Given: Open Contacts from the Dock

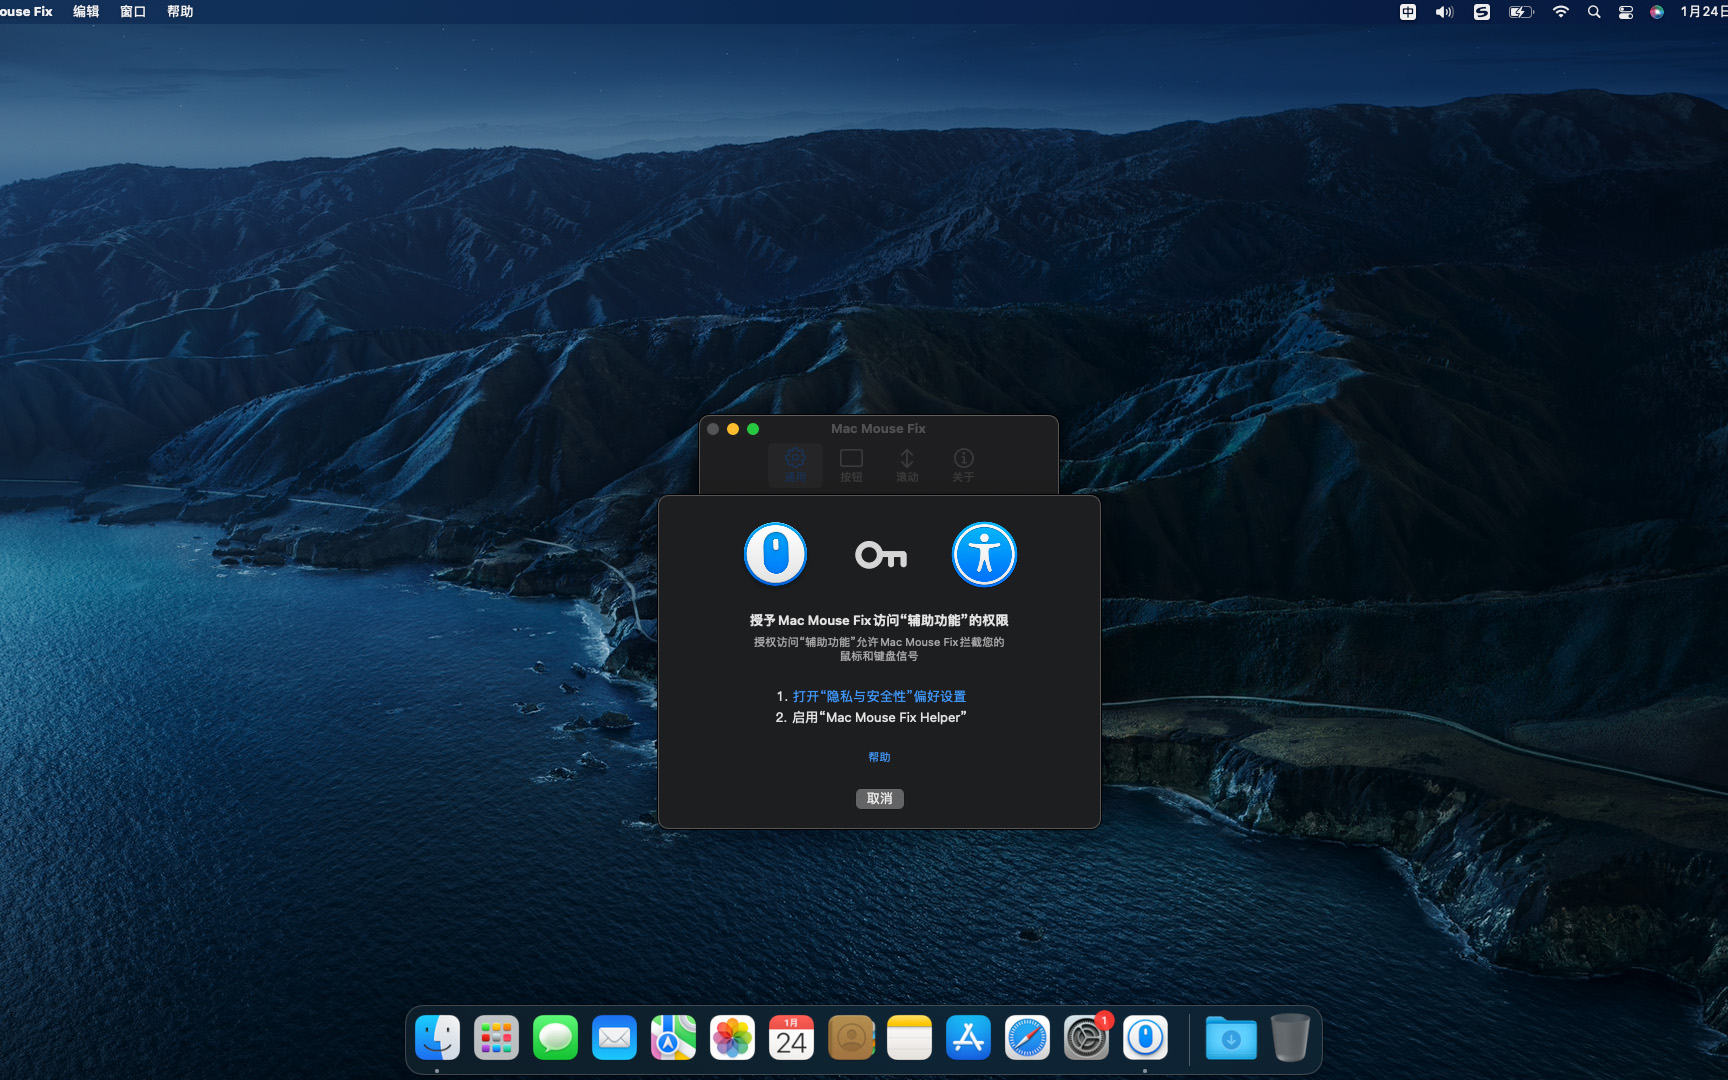Looking at the screenshot, I should pyautogui.click(x=851, y=1038).
